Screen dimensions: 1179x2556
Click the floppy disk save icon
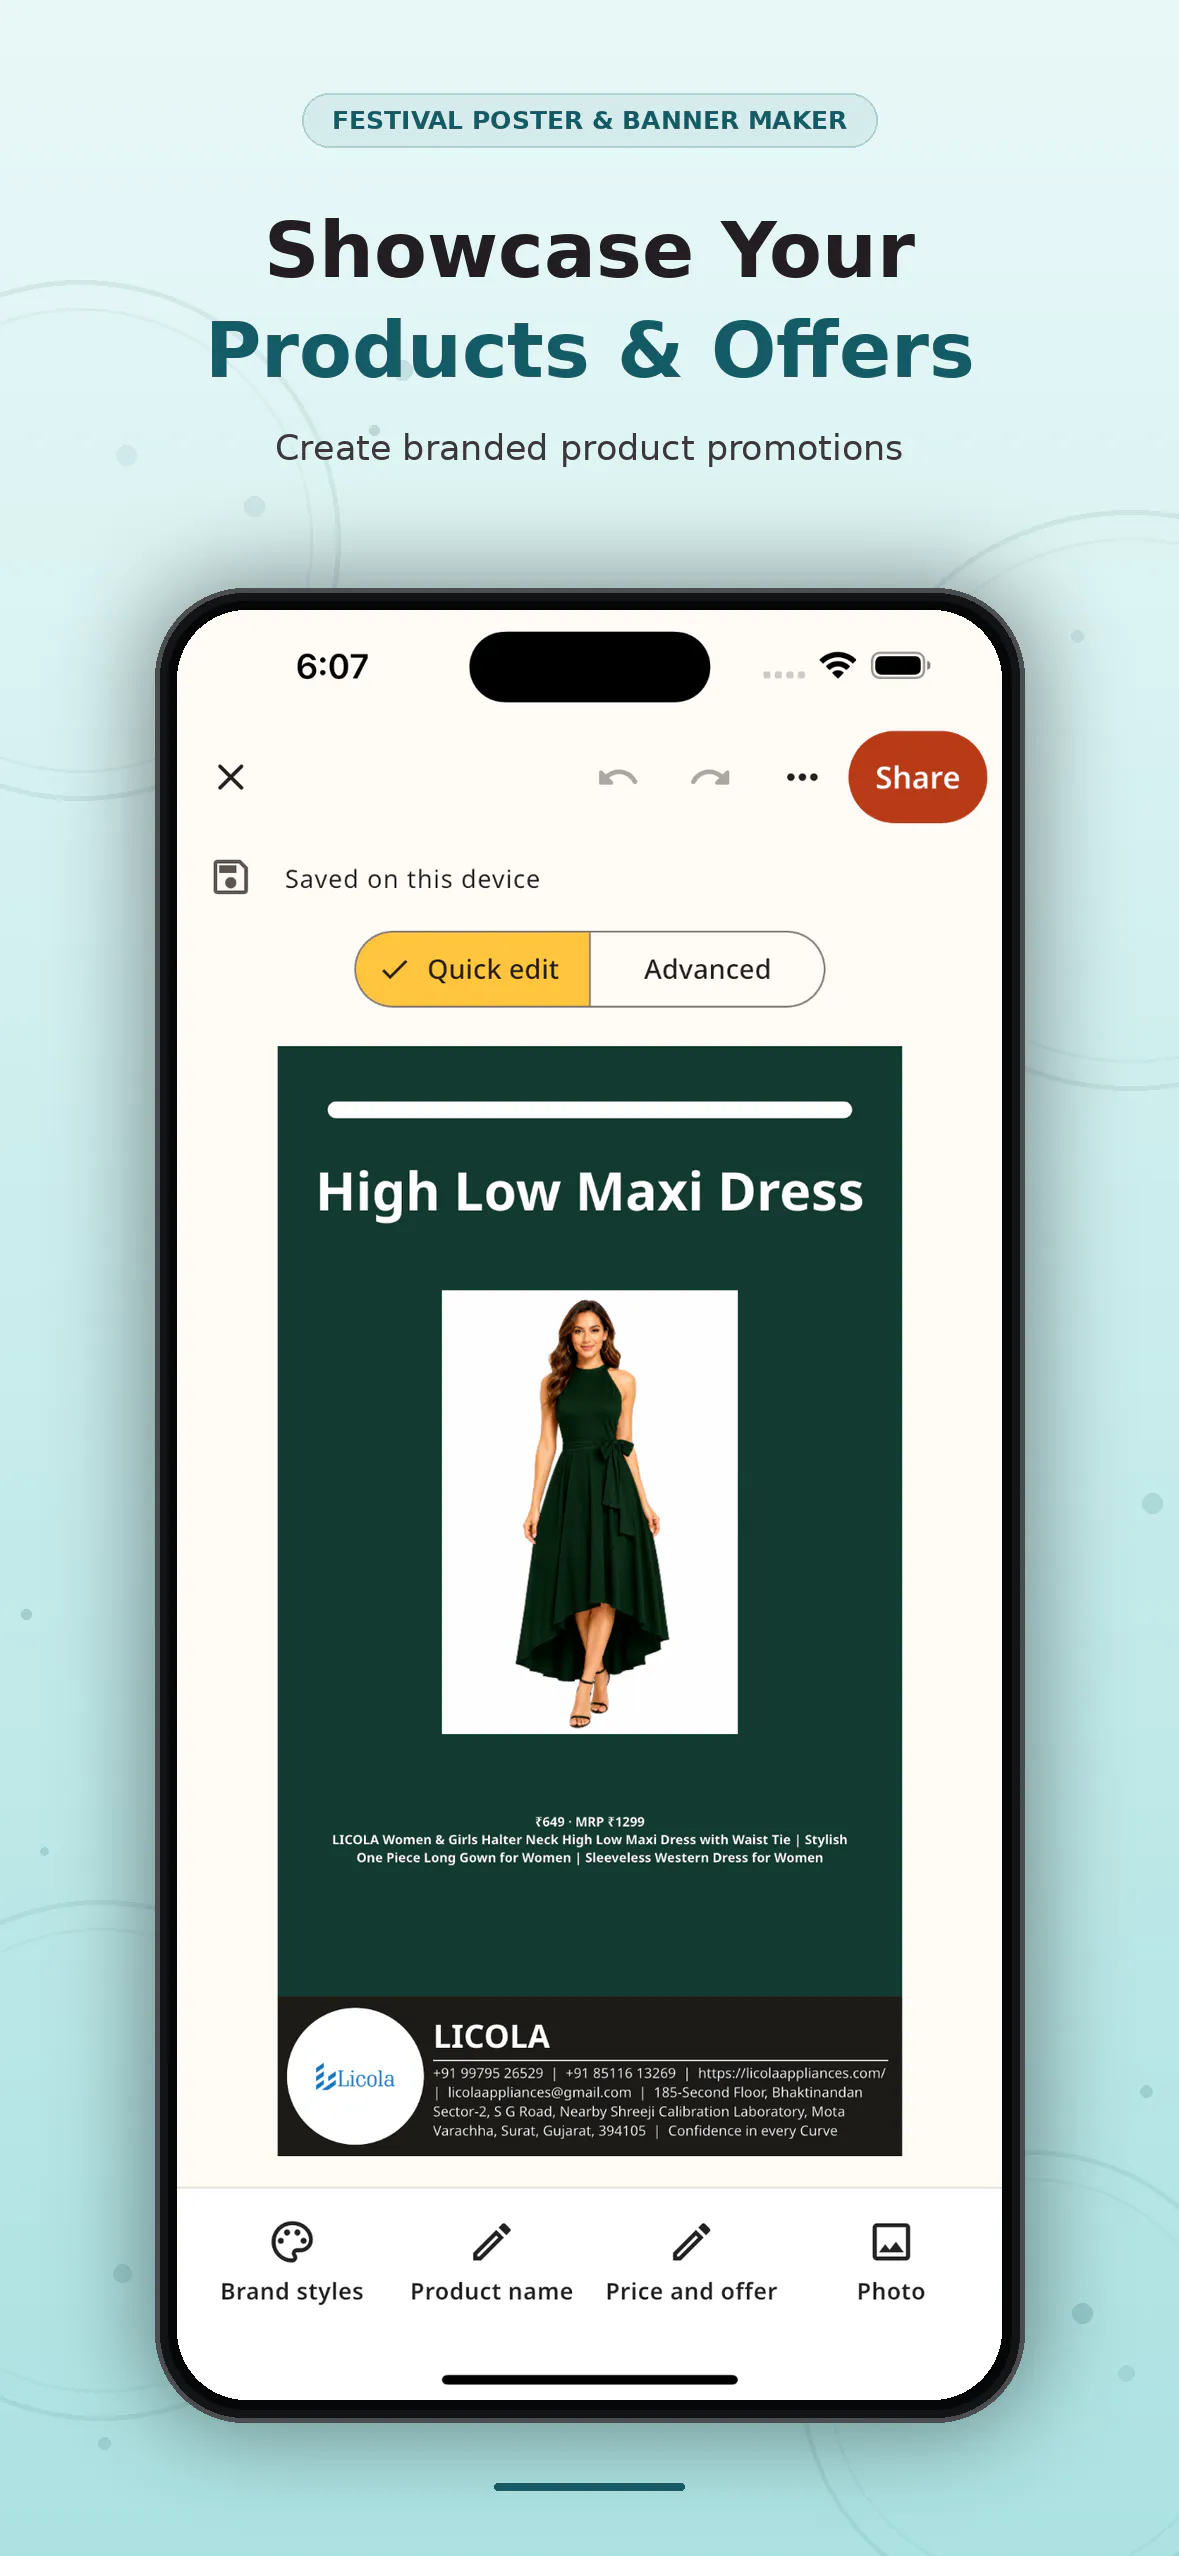tap(231, 878)
